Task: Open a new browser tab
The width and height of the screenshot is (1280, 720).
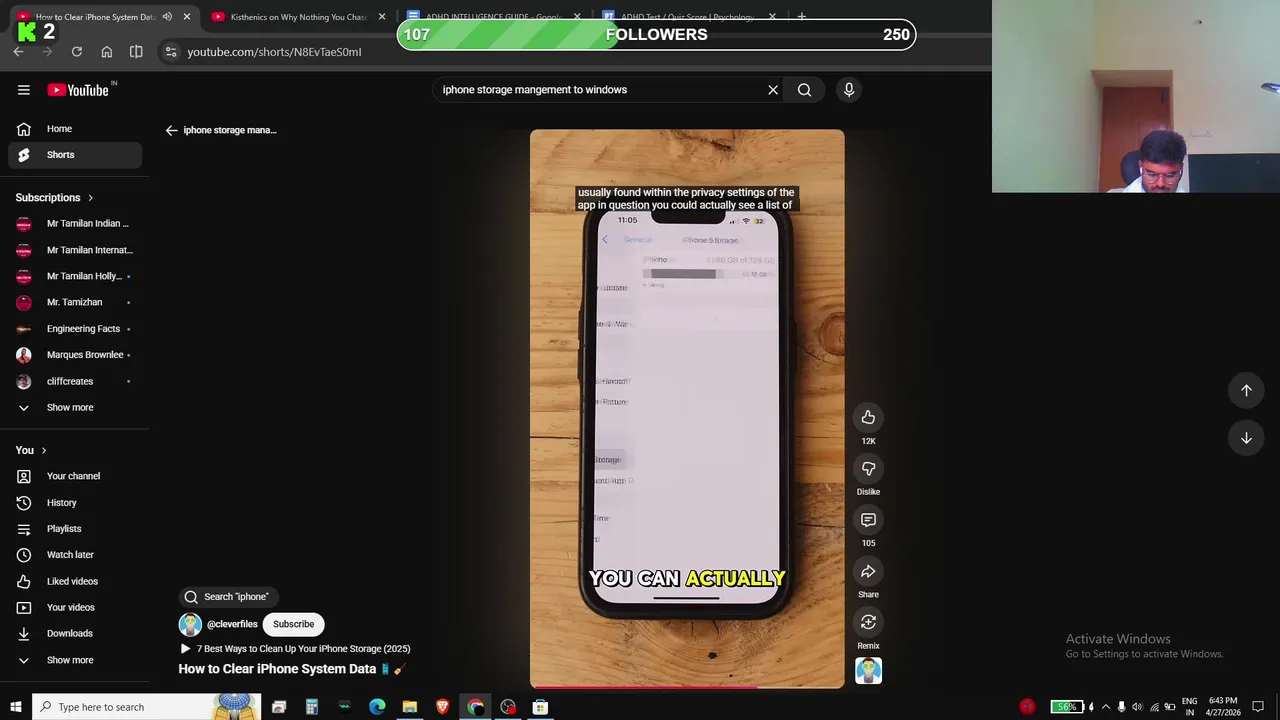Action: [x=802, y=17]
